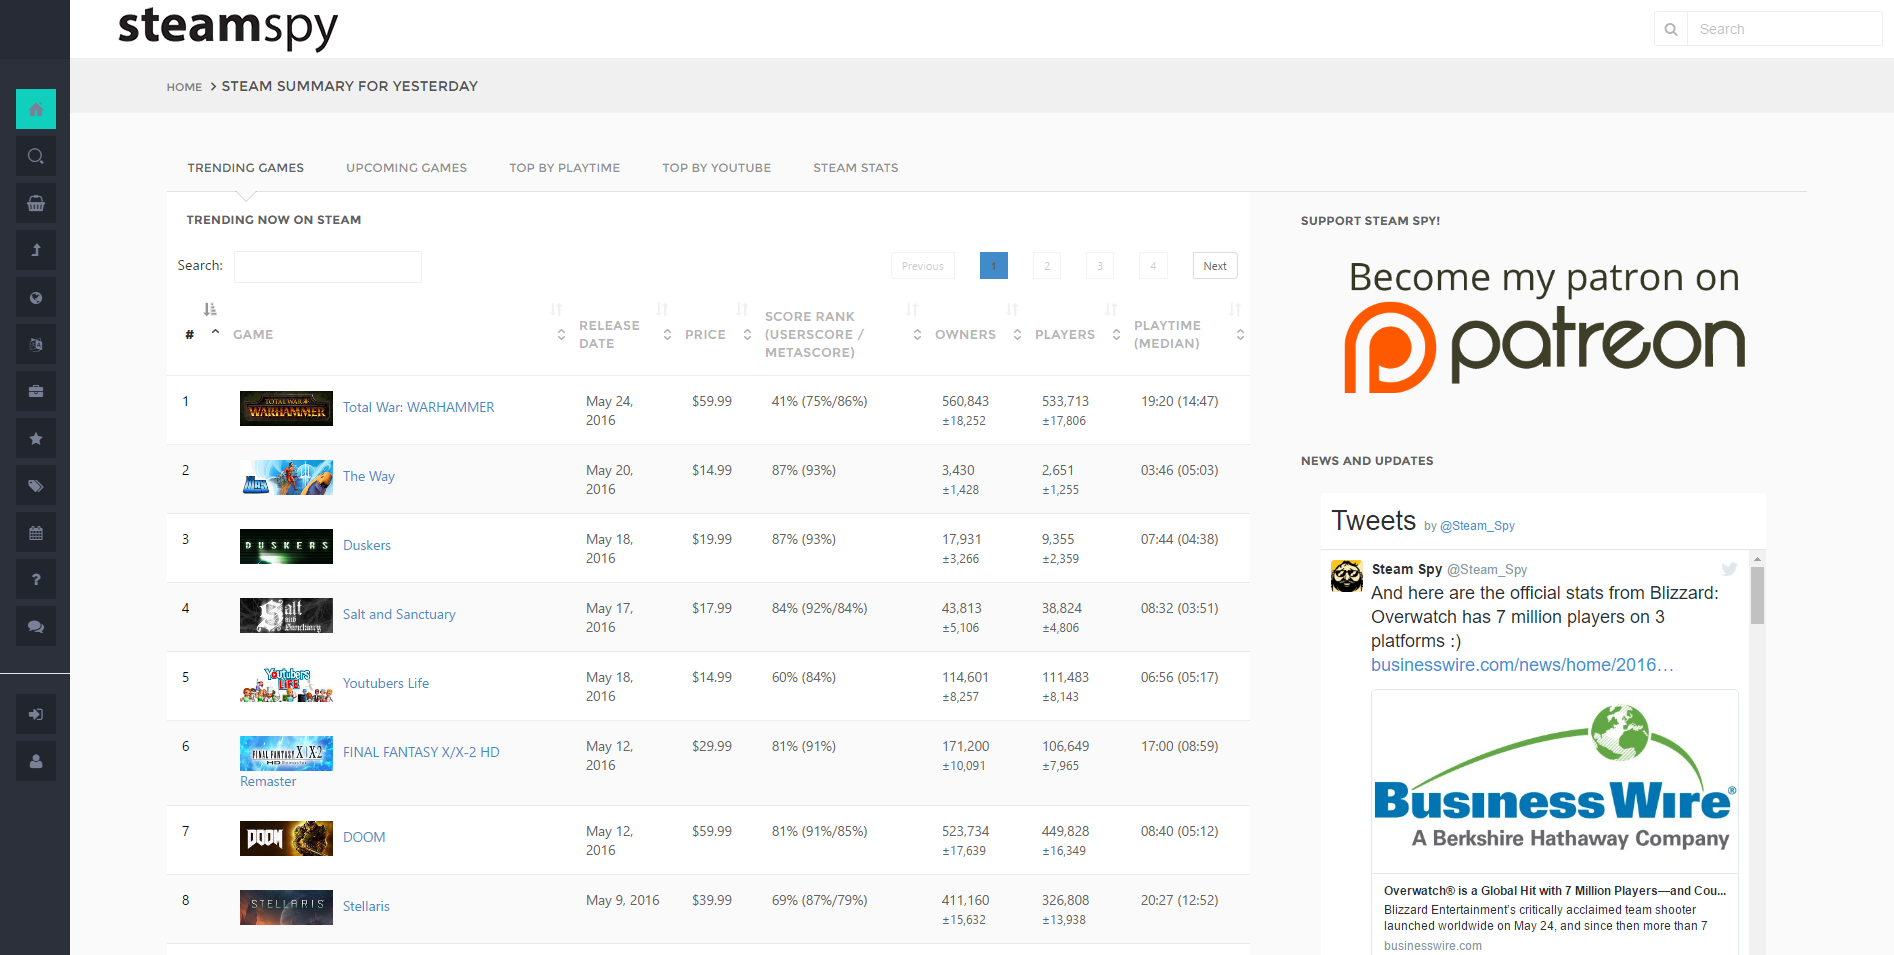This screenshot has height=955, width=1894.
Task: Click the Become my patron Patreon banner
Action: (x=1544, y=326)
